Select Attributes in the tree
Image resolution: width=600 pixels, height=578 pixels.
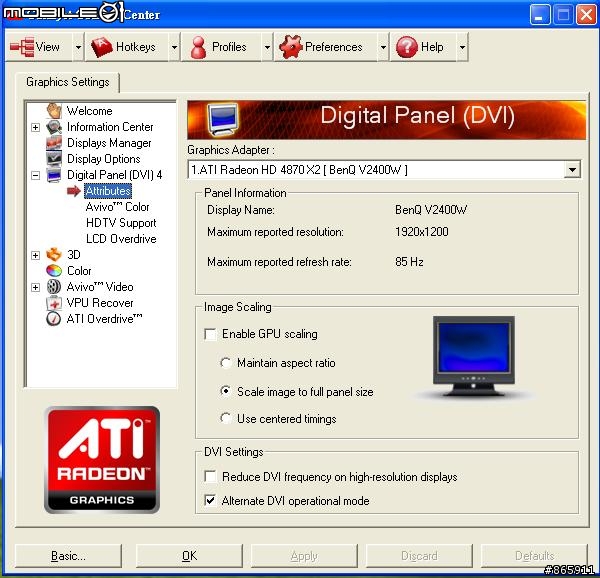point(108,191)
